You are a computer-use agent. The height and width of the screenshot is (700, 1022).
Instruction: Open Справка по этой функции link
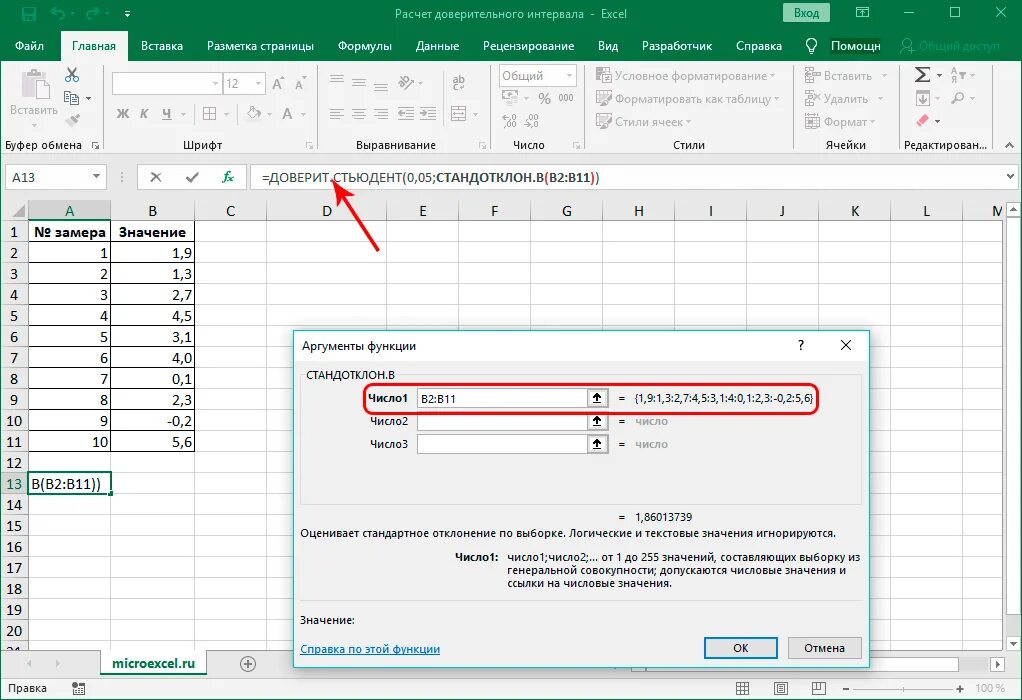click(x=370, y=649)
